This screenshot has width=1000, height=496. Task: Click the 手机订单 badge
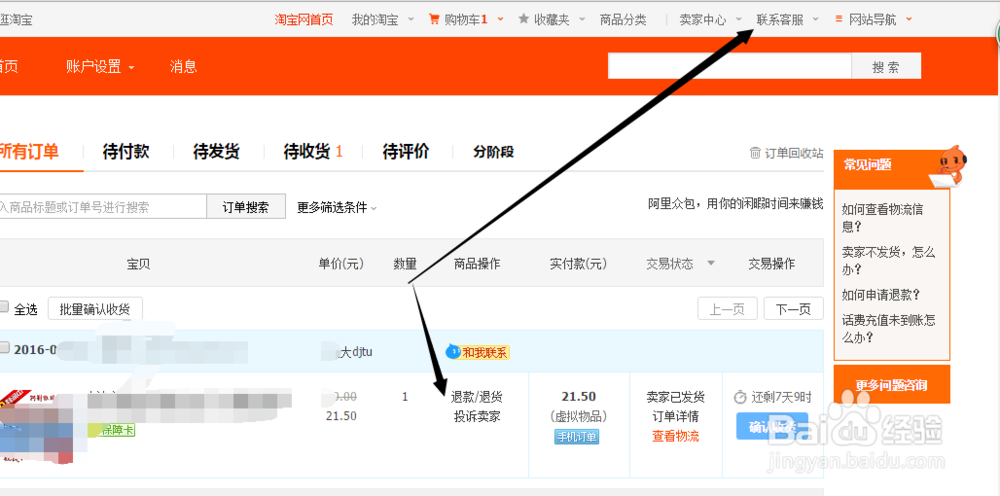tap(577, 437)
